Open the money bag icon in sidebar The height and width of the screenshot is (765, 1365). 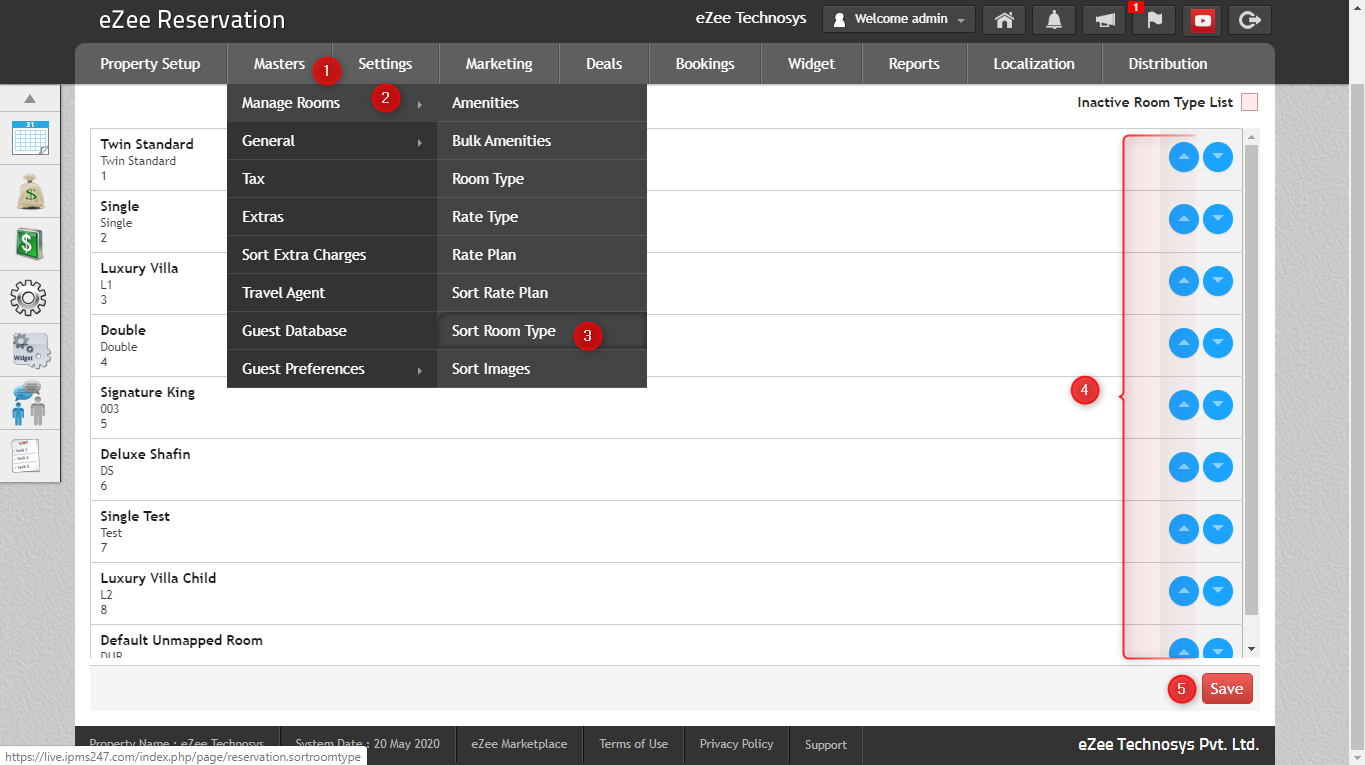click(x=30, y=191)
